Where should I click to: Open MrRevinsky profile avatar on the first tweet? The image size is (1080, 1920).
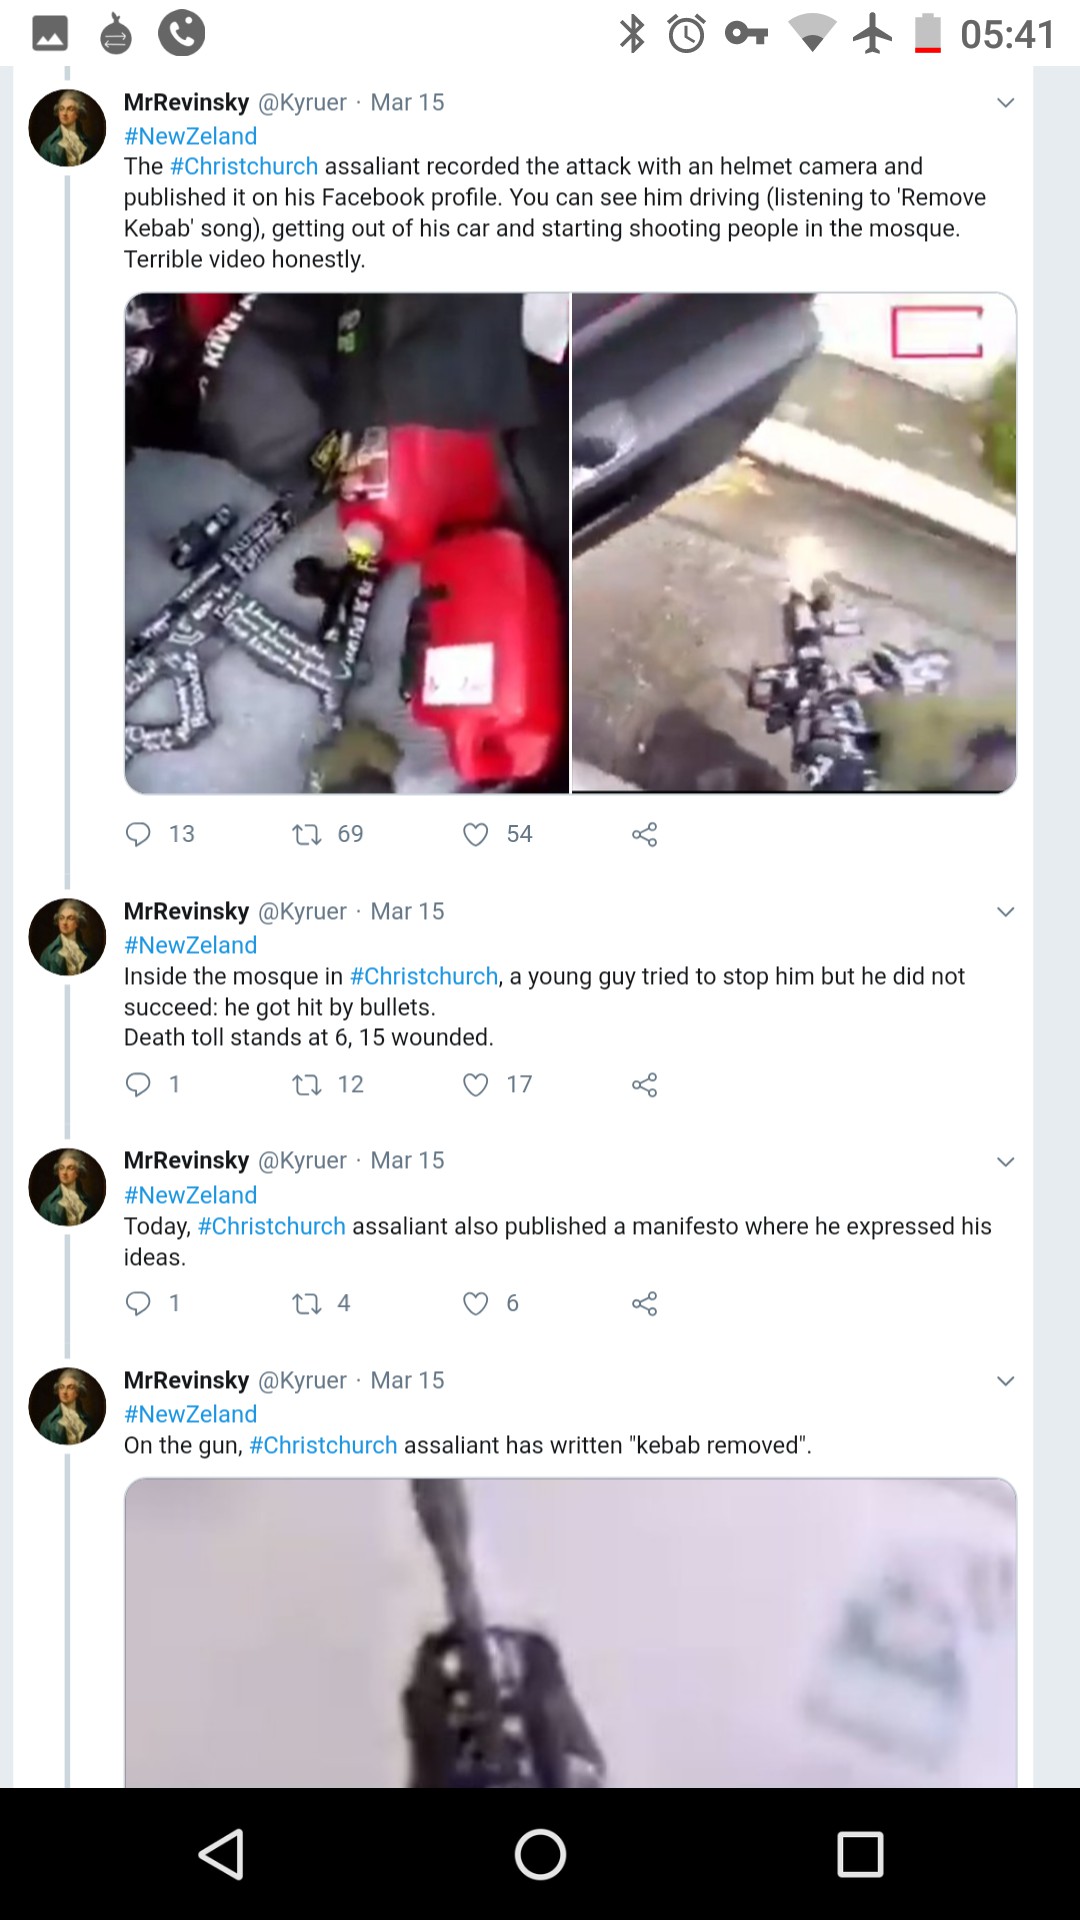(x=67, y=127)
